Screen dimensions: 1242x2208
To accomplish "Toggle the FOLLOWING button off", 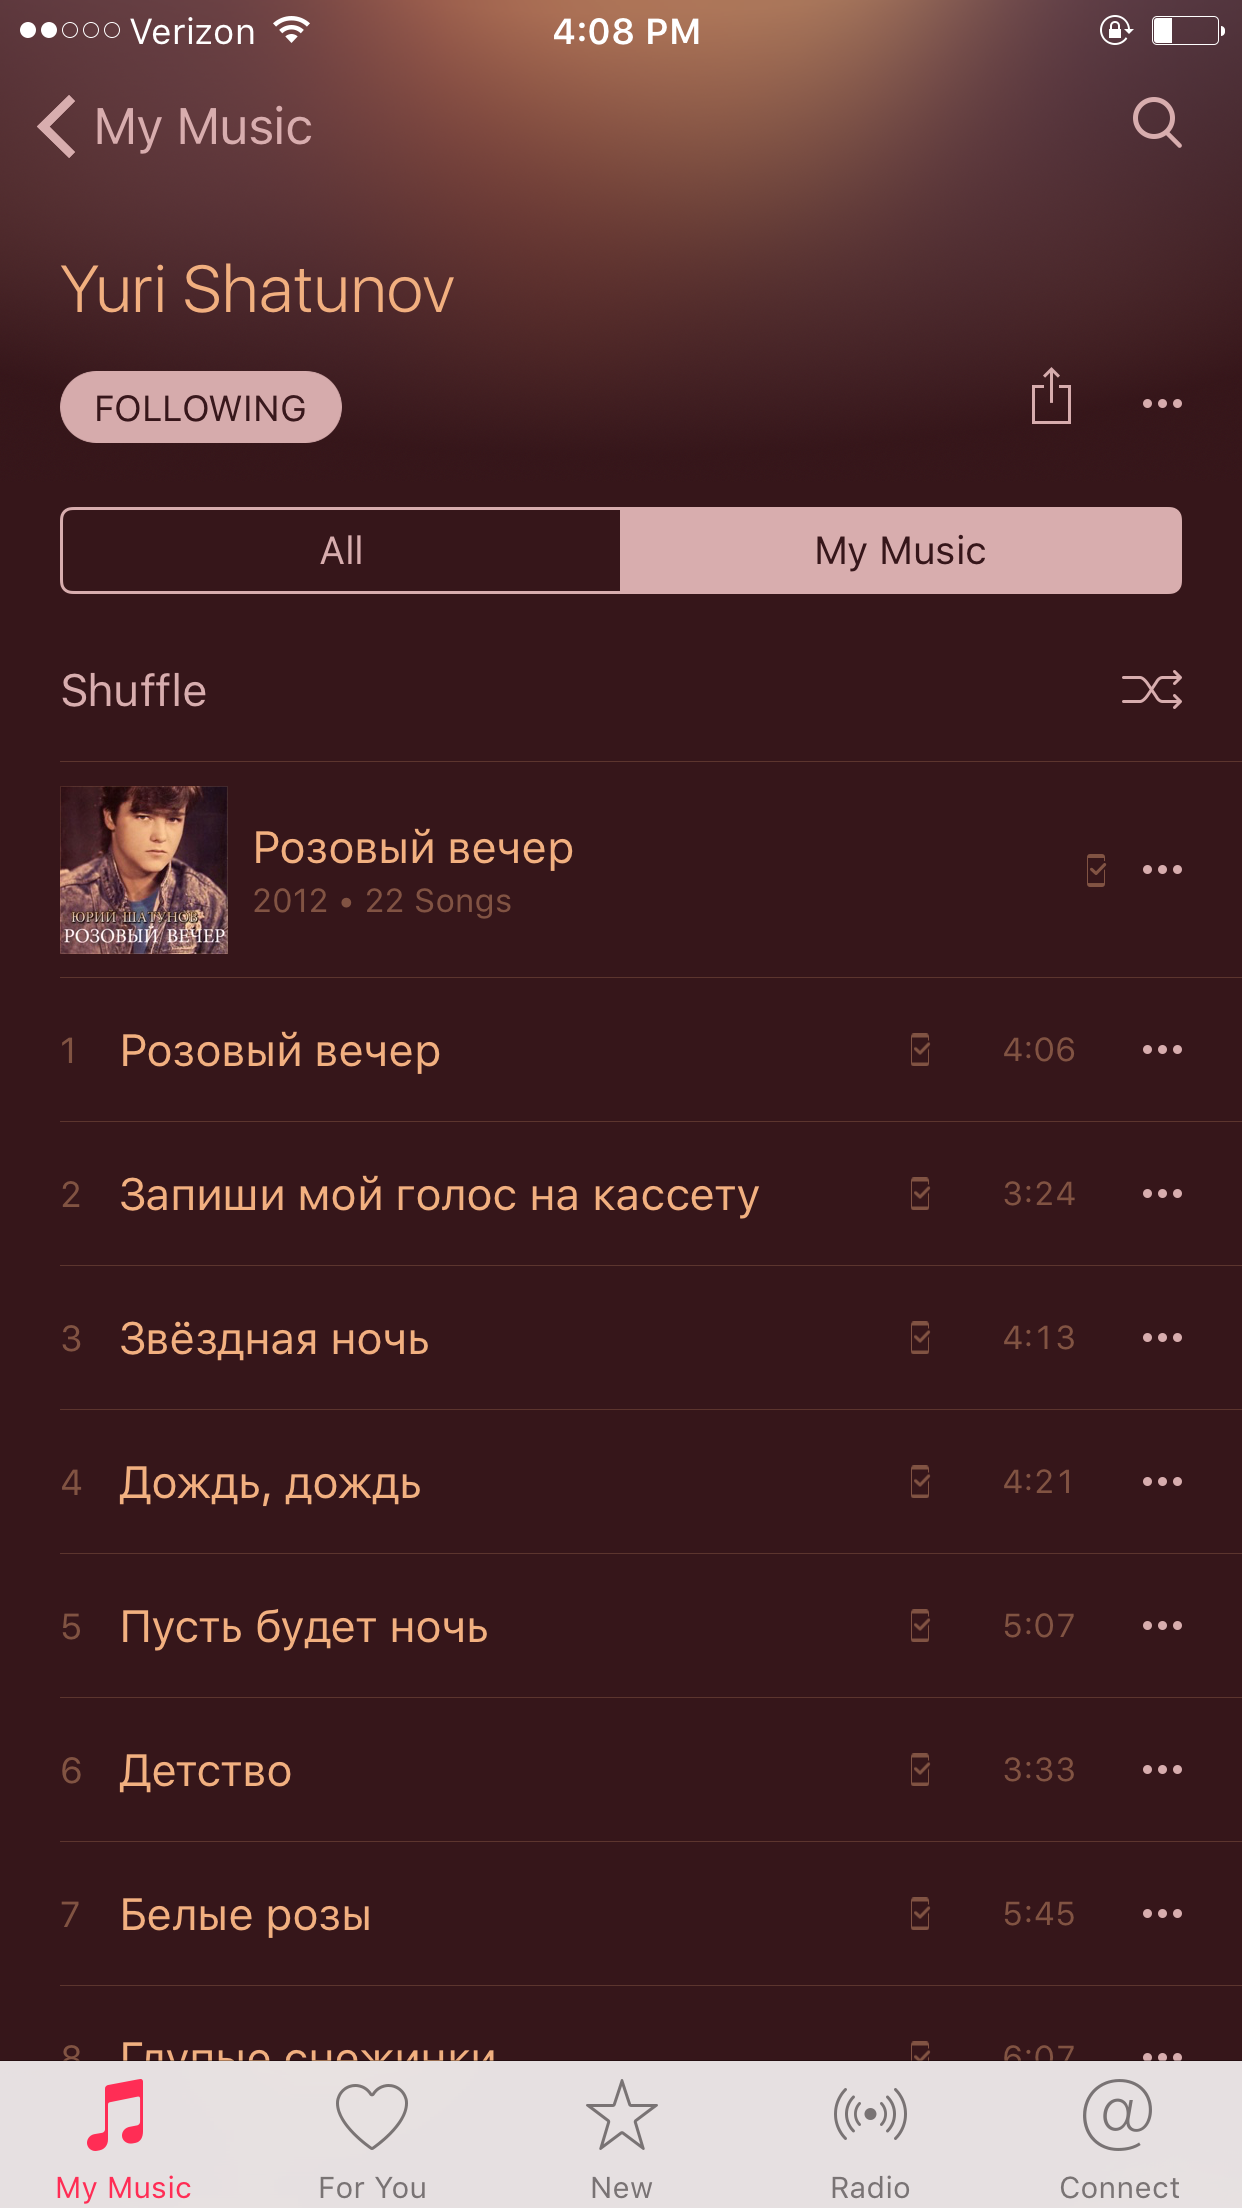I will 201,407.
